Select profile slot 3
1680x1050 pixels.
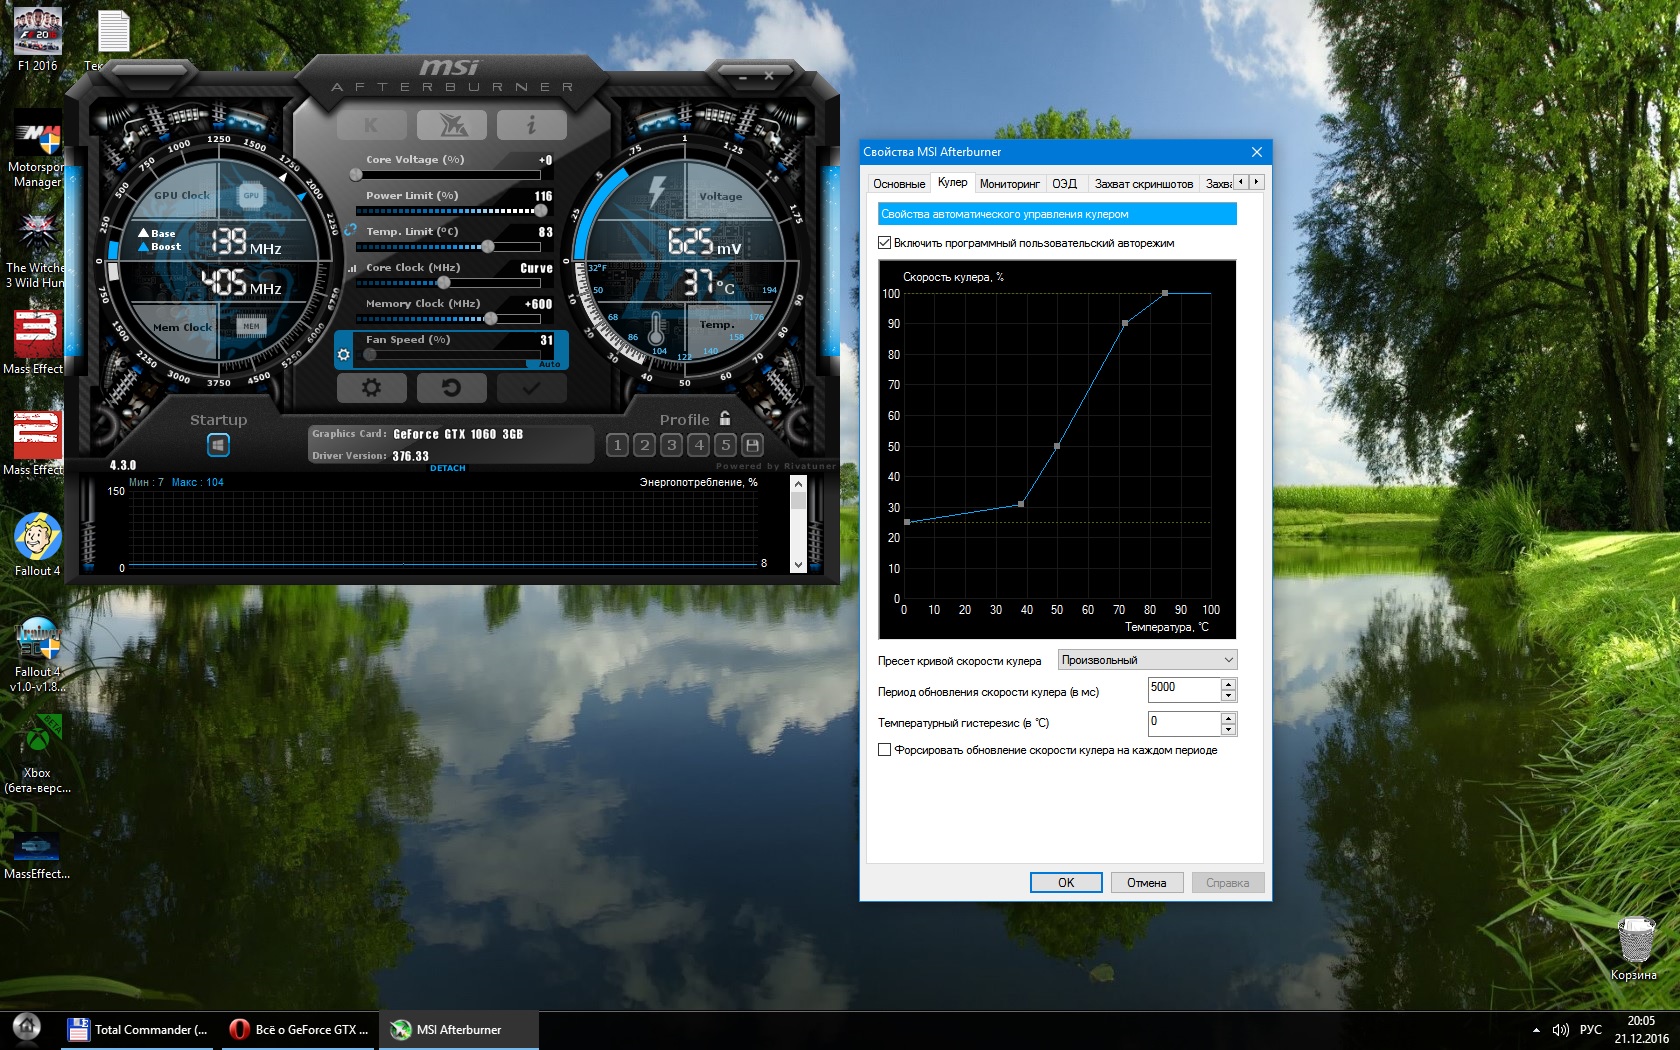tap(672, 445)
